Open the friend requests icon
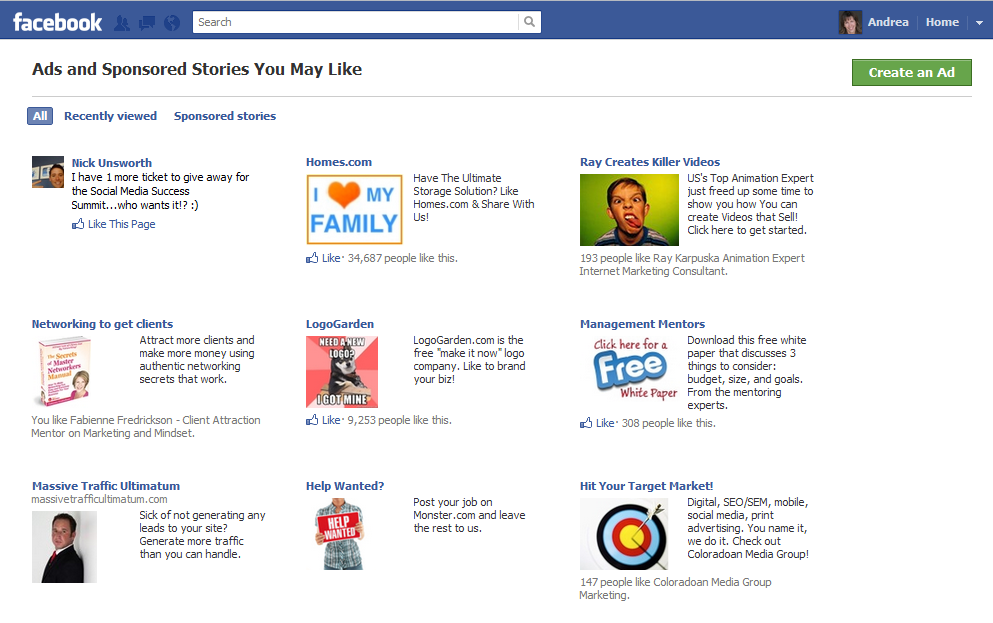 122,23
